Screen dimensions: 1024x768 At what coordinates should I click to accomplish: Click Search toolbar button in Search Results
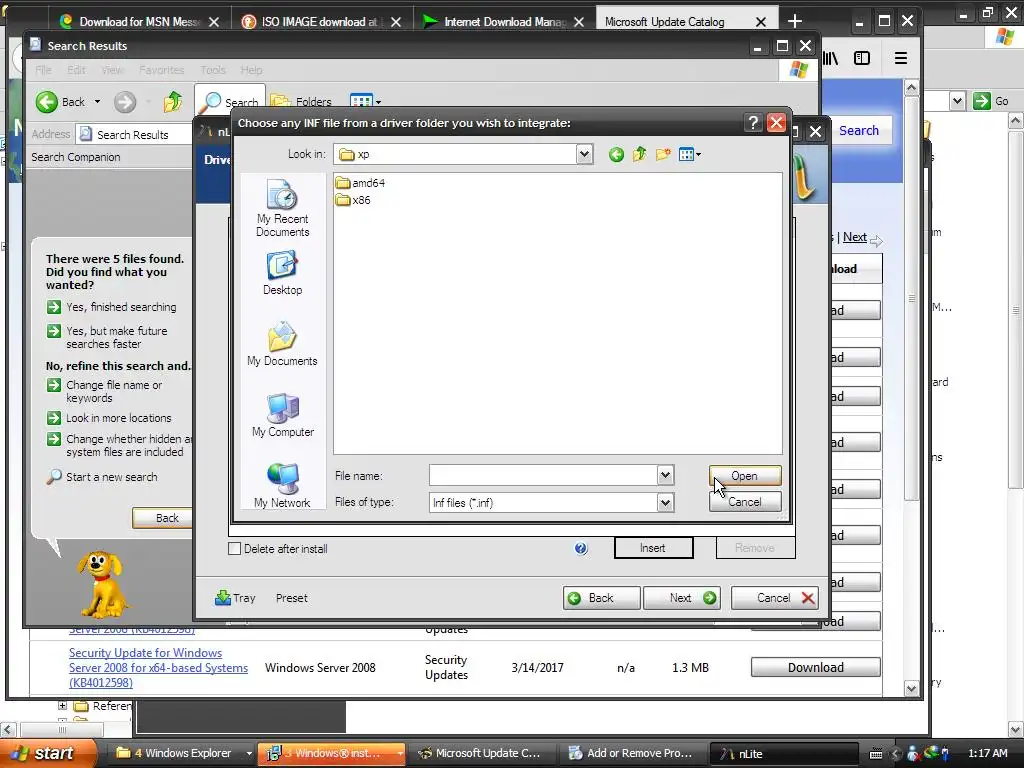coord(230,102)
